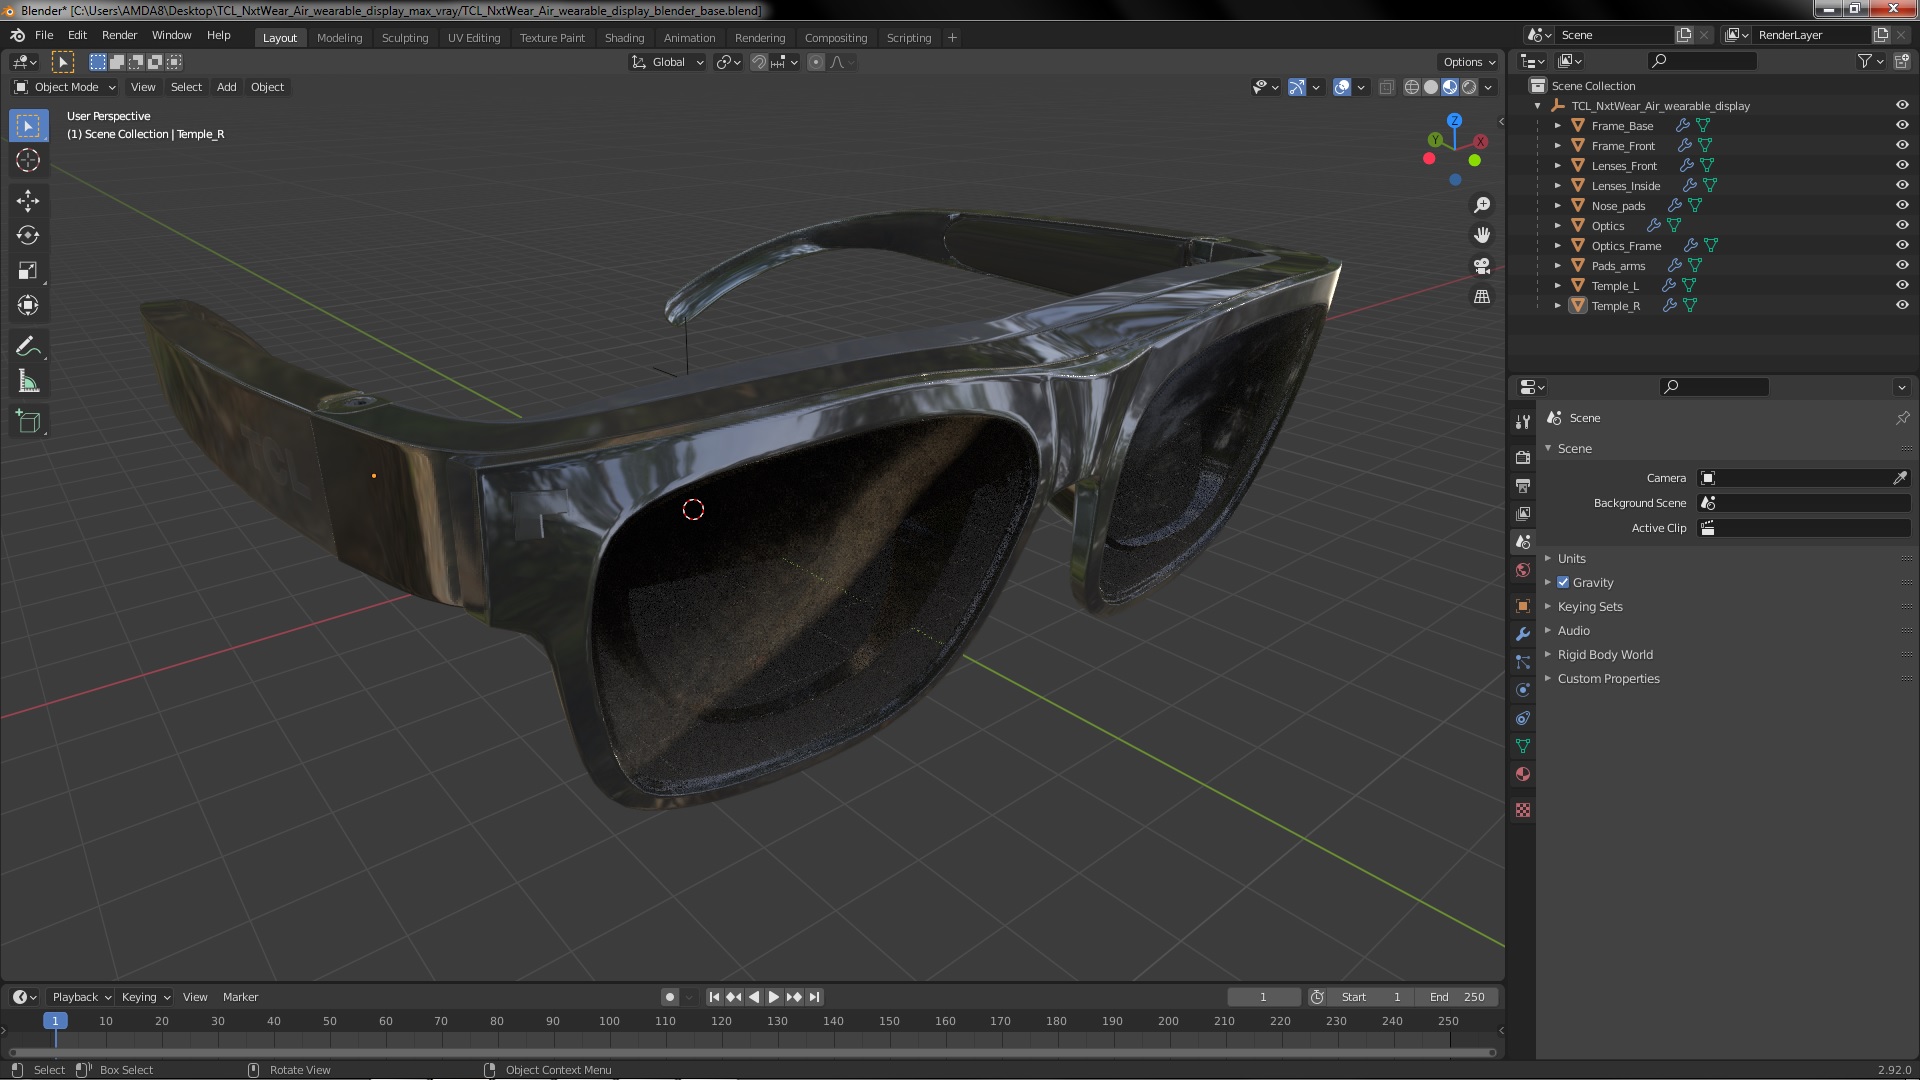Add a new workspace tab
This screenshot has width=1920, height=1080.
[x=952, y=38]
